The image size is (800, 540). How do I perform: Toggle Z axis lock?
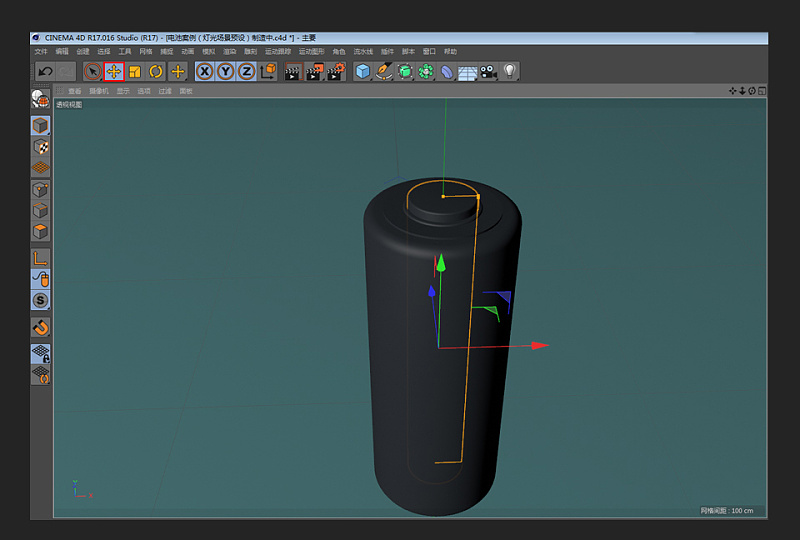pos(246,71)
